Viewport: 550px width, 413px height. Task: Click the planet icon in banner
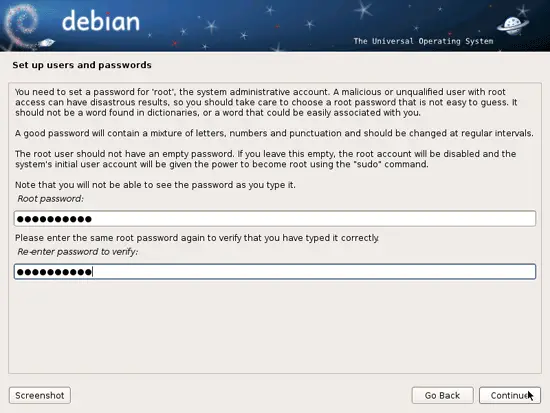coord(512,26)
